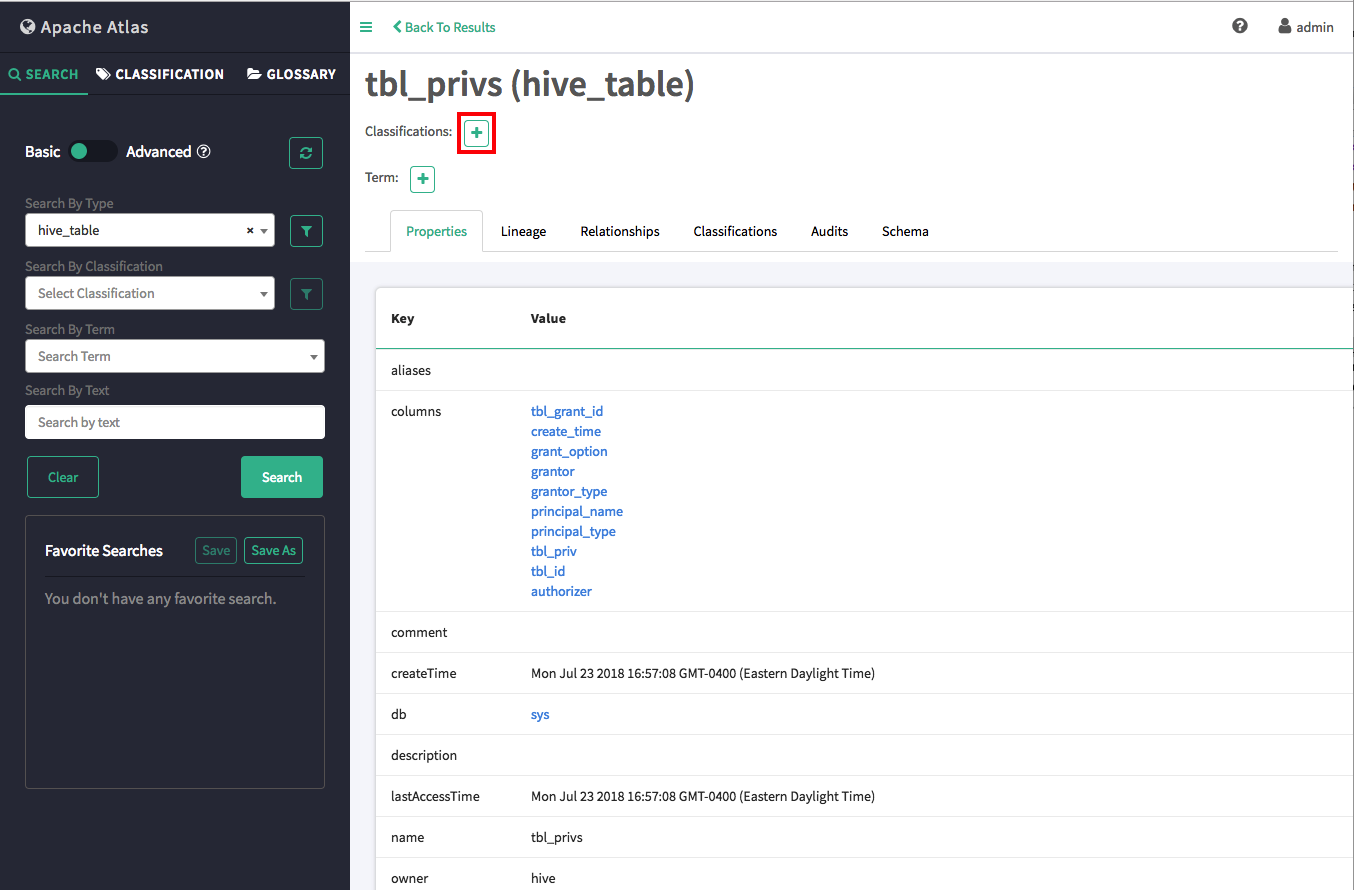The height and width of the screenshot is (890, 1354).
Task: Click the green Search button
Action: coord(282,477)
